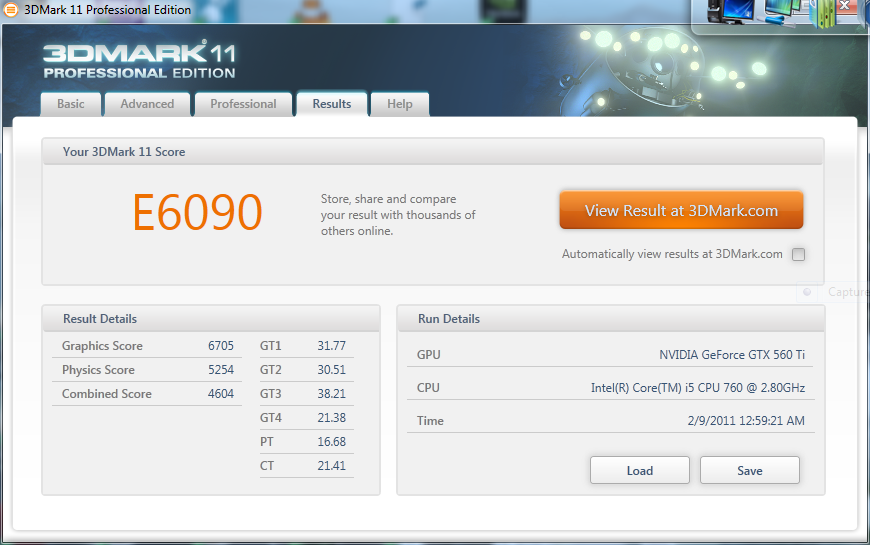This screenshot has width=870, height=545.
Task: Select the Physics Score row
Action: [146, 370]
